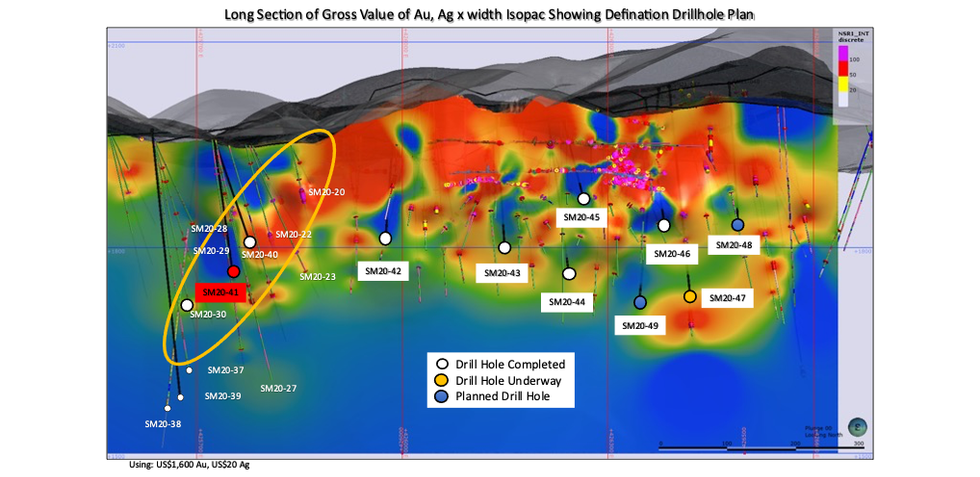Click the SM20-43 label box
Screen dimensions: 980x477
pos(501,273)
